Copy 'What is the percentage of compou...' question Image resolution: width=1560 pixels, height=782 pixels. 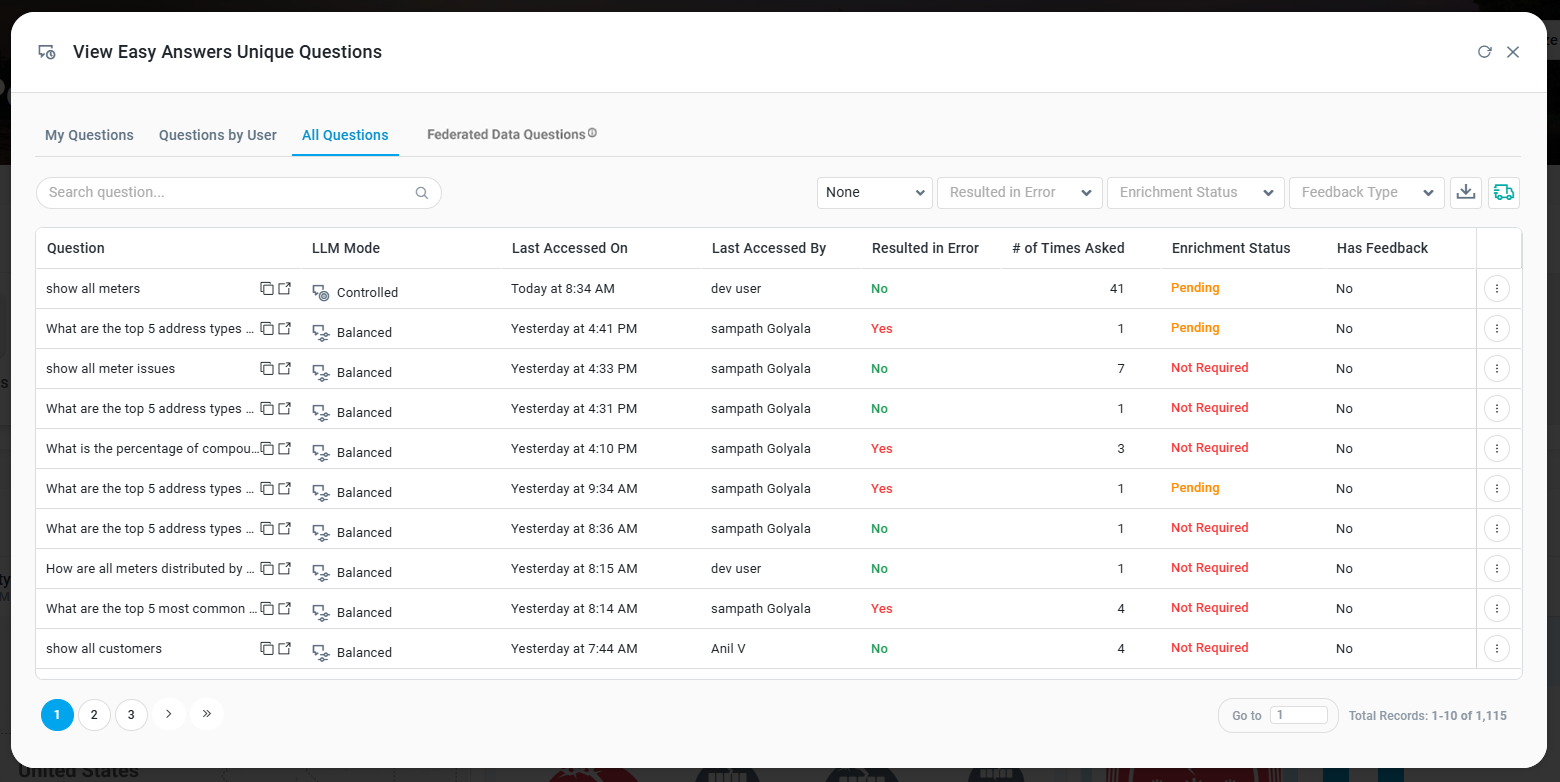point(267,448)
